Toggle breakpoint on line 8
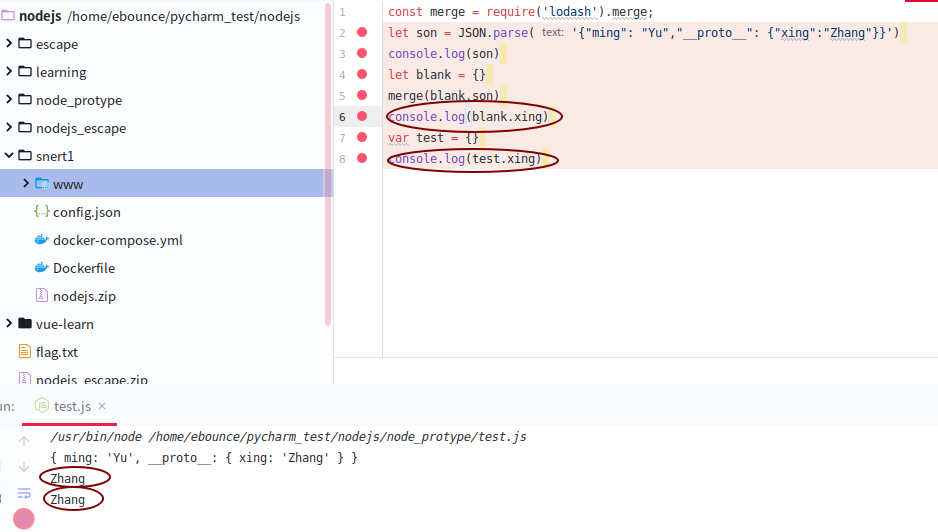This screenshot has width=938, height=532. tap(362, 159)
